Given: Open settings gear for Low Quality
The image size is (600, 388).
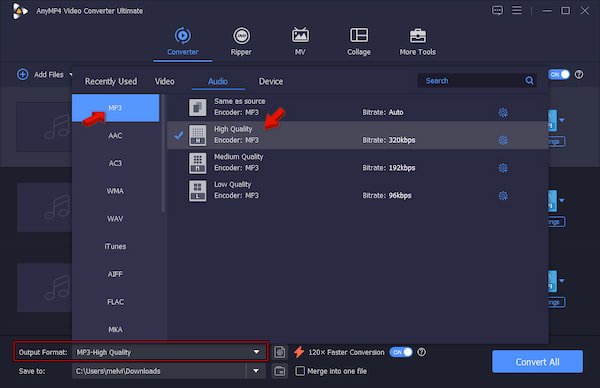Looking at the screenshot, I should point(503,196).
